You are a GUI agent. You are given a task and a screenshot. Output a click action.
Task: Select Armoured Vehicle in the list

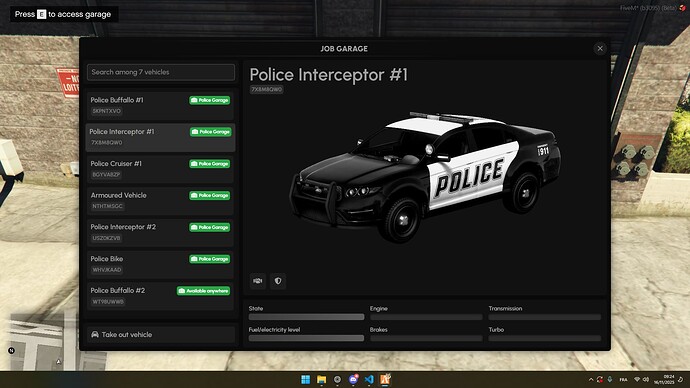160,201
